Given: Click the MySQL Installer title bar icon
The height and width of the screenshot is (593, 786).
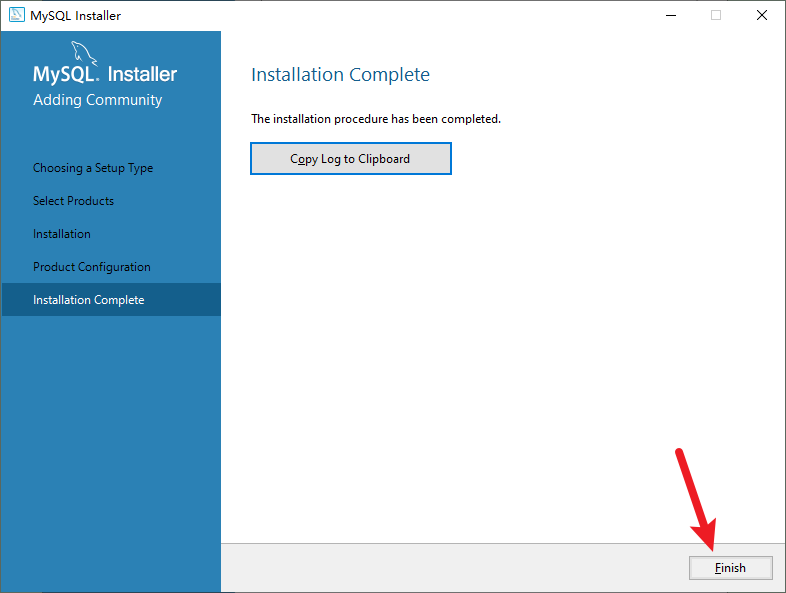Looking at the screenshot, I should pyautogui.click(x=17, y=15).
